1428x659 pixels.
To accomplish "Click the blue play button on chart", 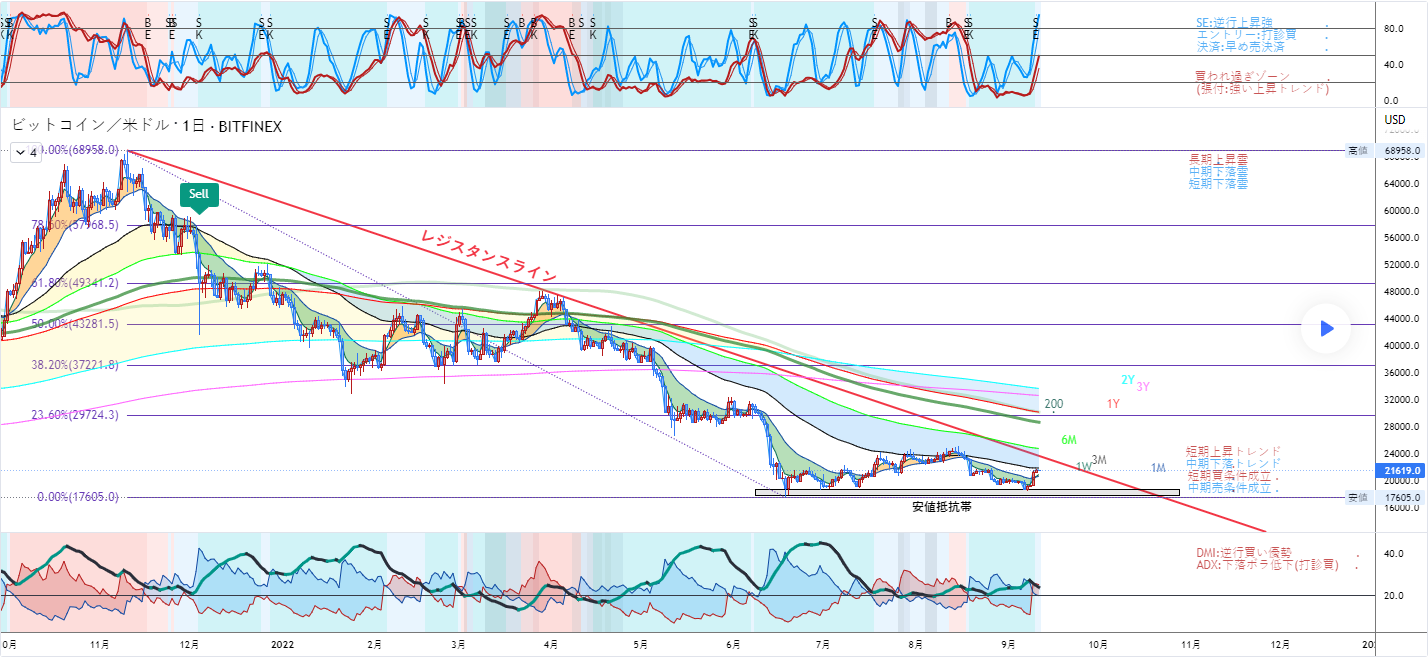I will click(1326, 329).
